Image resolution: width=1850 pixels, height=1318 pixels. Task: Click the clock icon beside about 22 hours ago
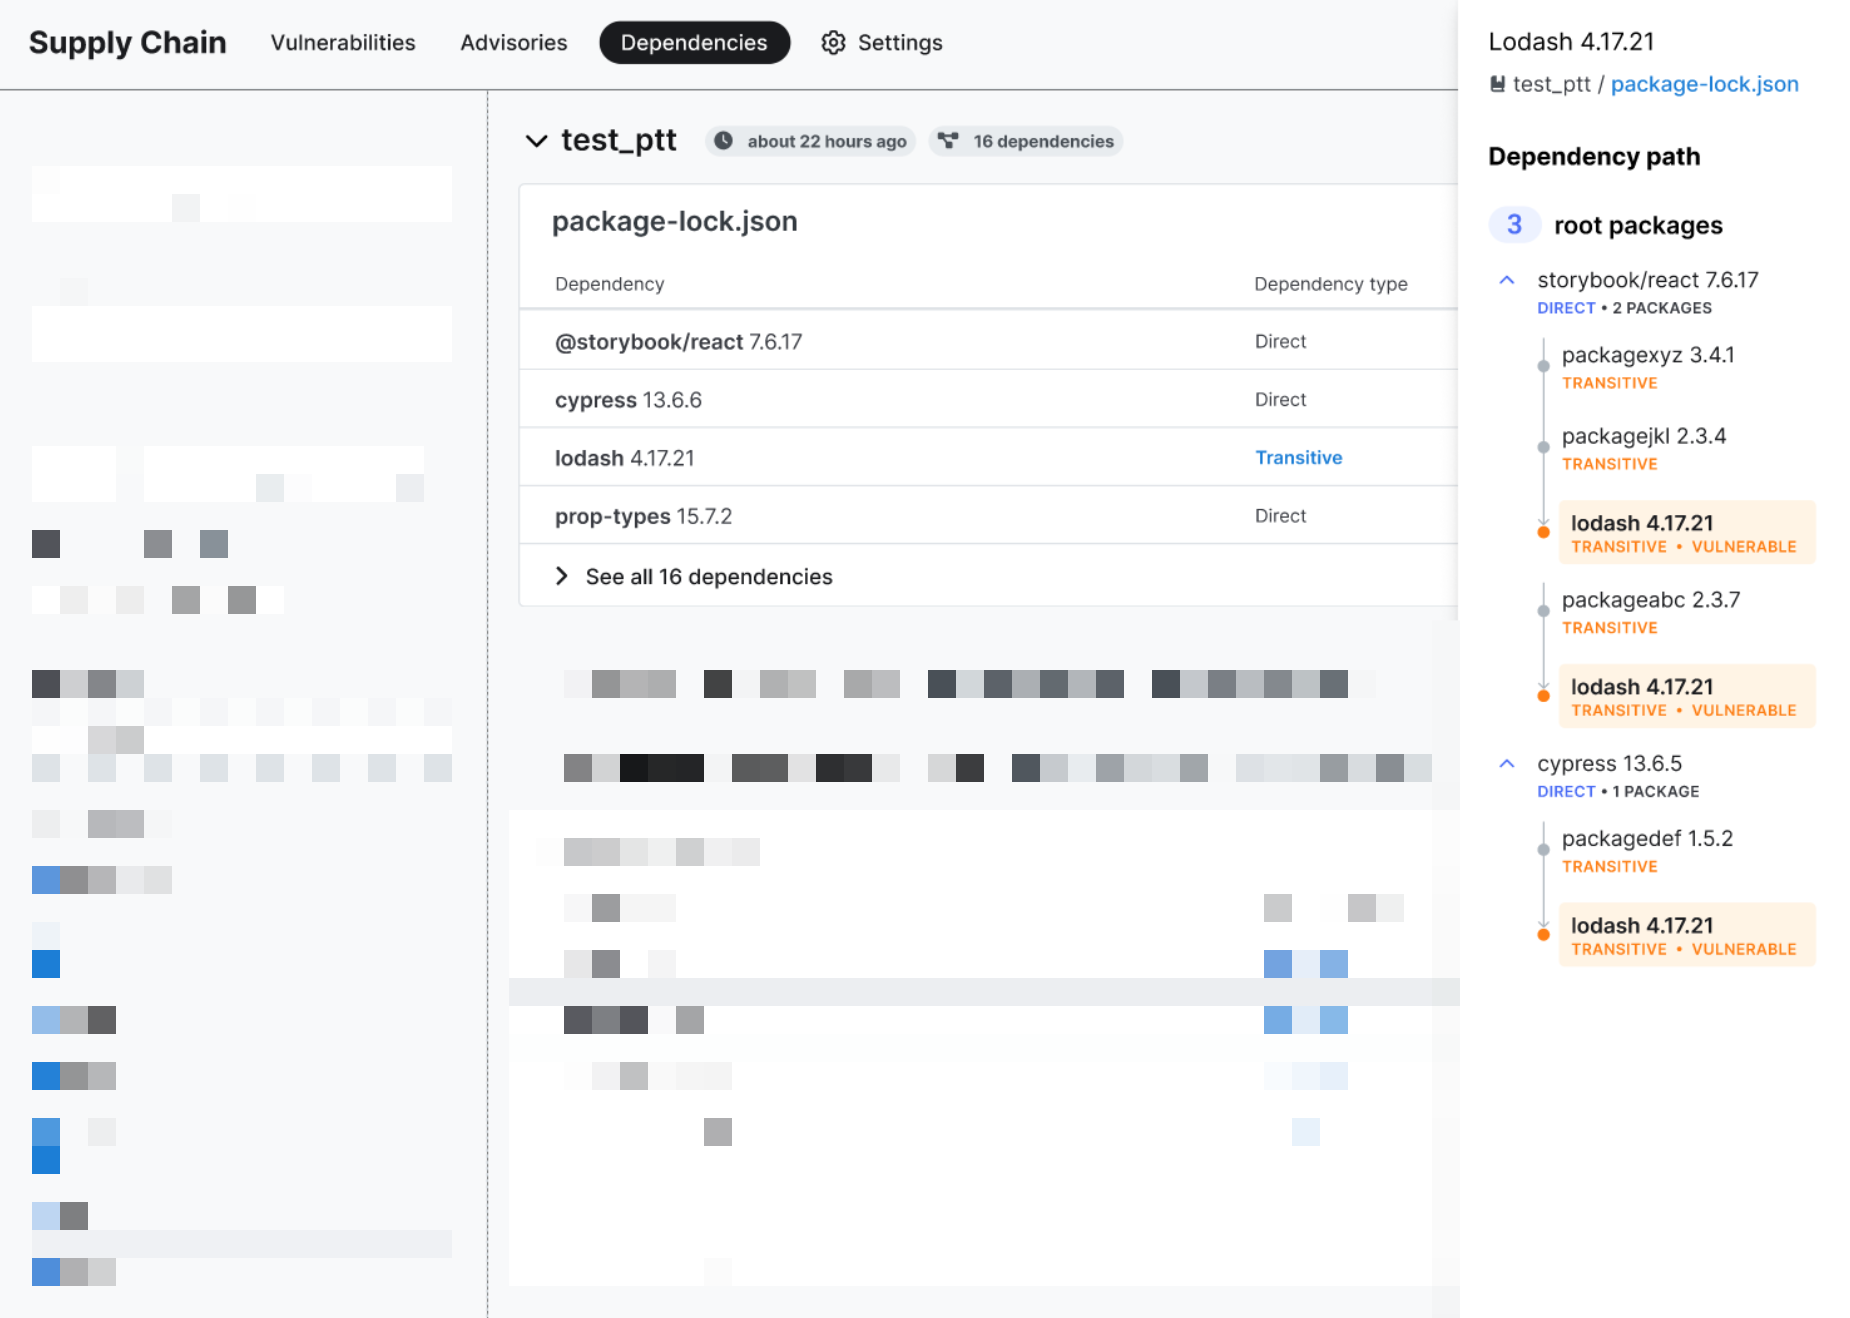pos(723,141)
